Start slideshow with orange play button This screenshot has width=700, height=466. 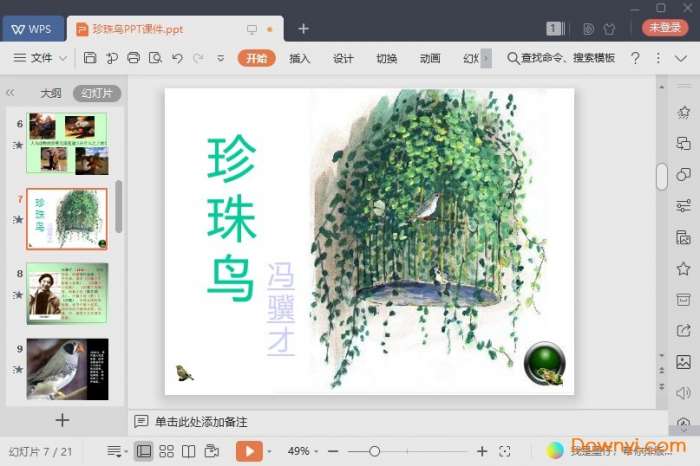click(249, 451)
